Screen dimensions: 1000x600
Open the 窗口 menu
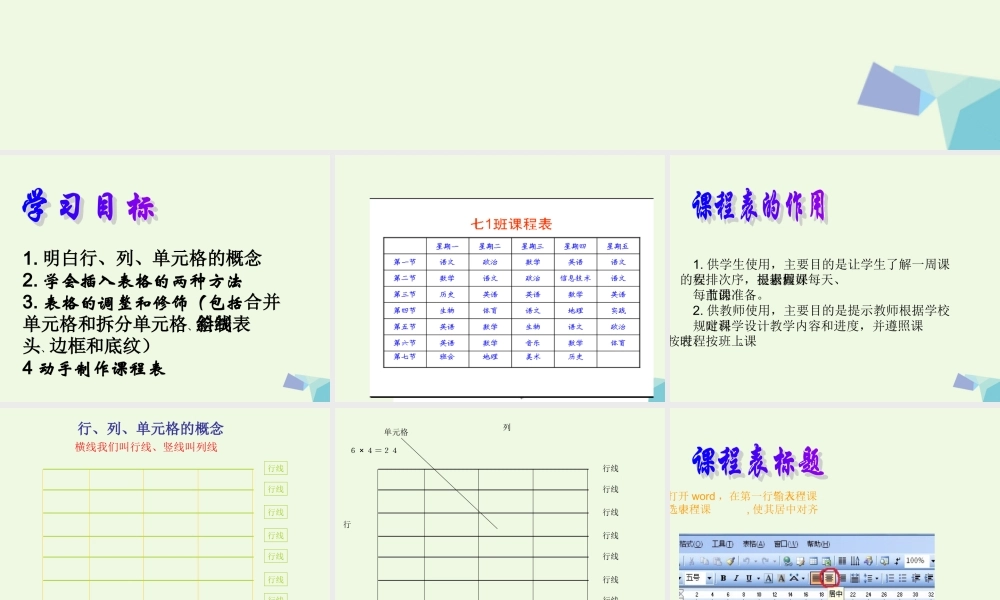point(786,544)
